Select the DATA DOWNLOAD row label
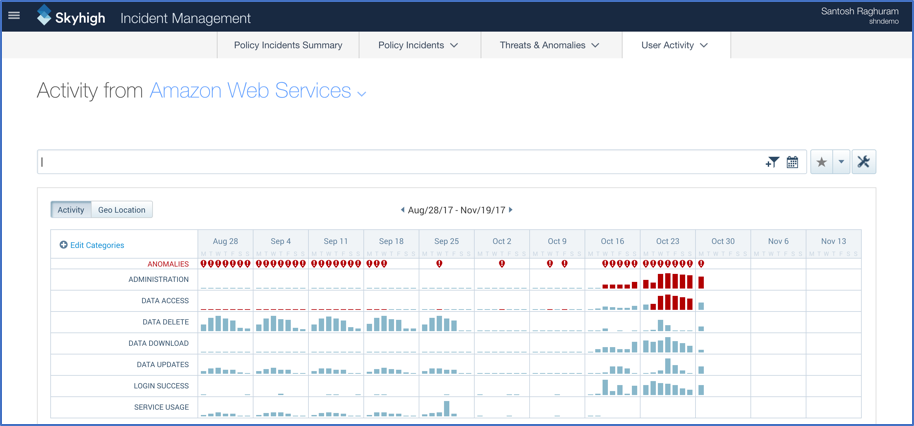The width and height of the screenshot is (914, 426). 159,343
